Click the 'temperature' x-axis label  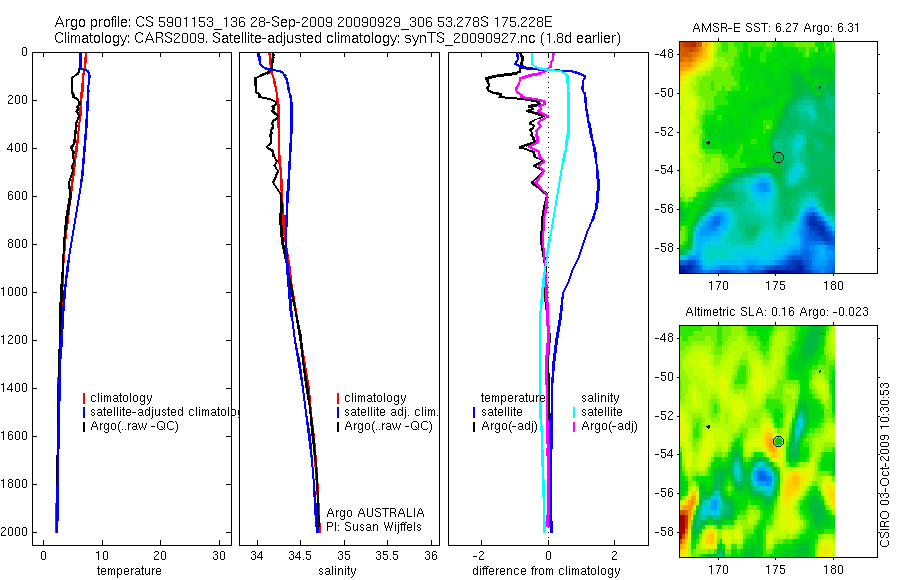129,571
